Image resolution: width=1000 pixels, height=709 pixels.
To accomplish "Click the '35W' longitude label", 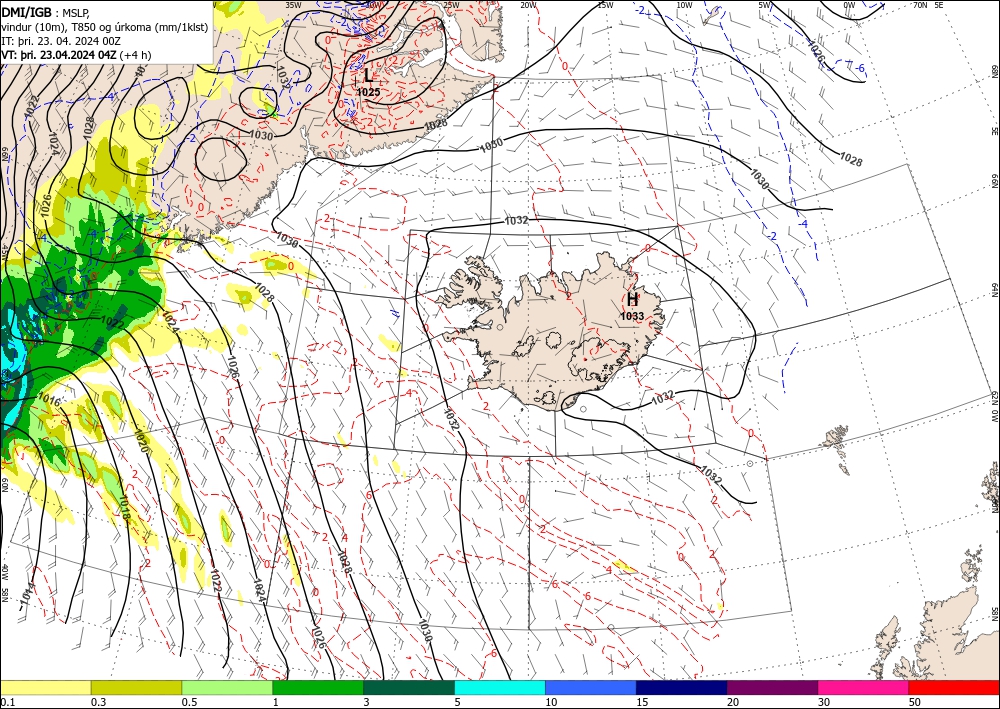I will pos(293,4).
